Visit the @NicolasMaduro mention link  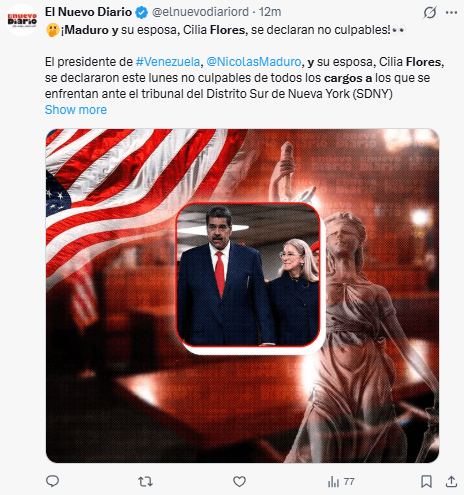tap(254, 62)
